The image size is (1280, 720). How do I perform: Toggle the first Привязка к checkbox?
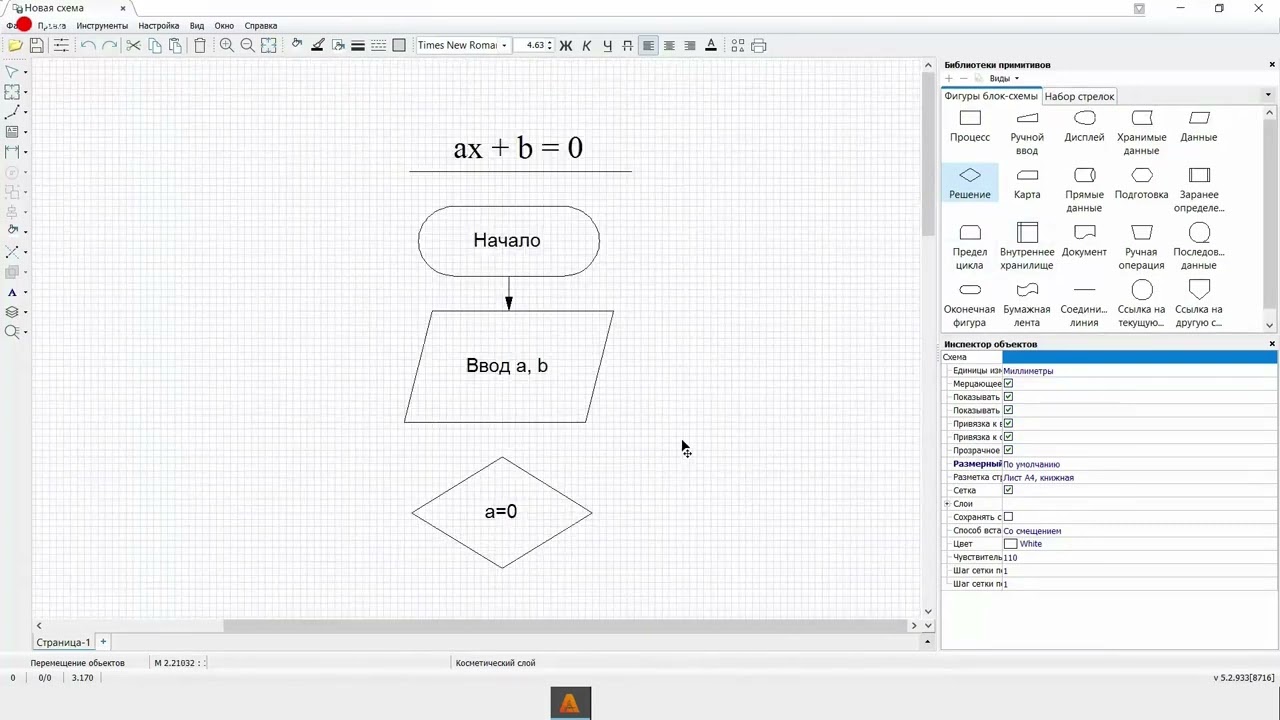pyautogui.click(x=1008, y=423)
